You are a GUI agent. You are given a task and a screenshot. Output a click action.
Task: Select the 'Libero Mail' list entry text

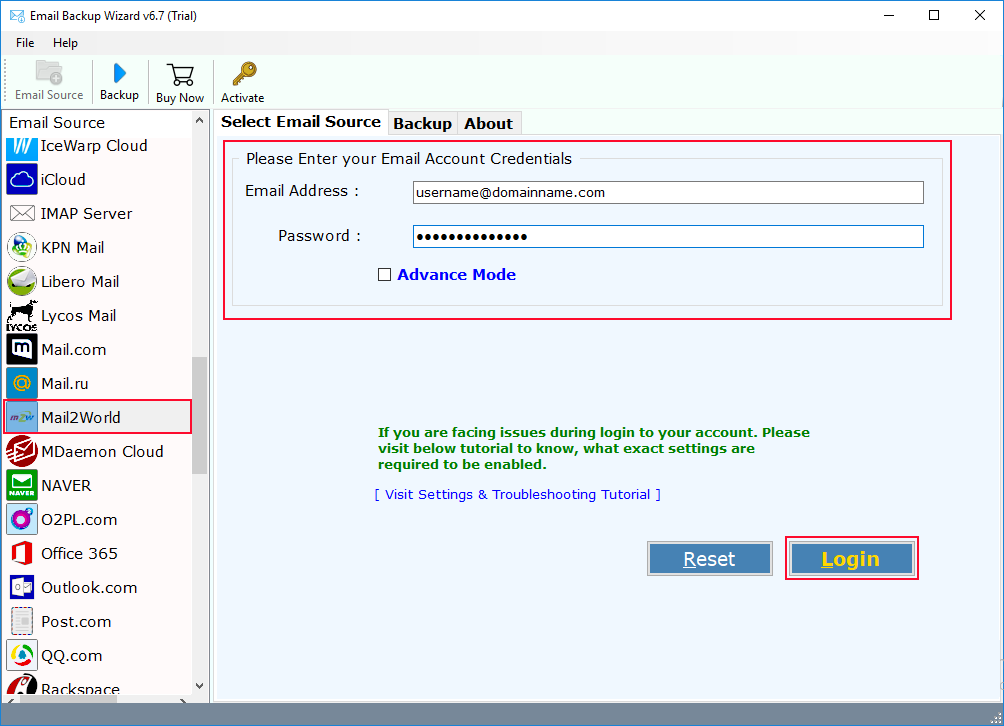click(80, 282)
